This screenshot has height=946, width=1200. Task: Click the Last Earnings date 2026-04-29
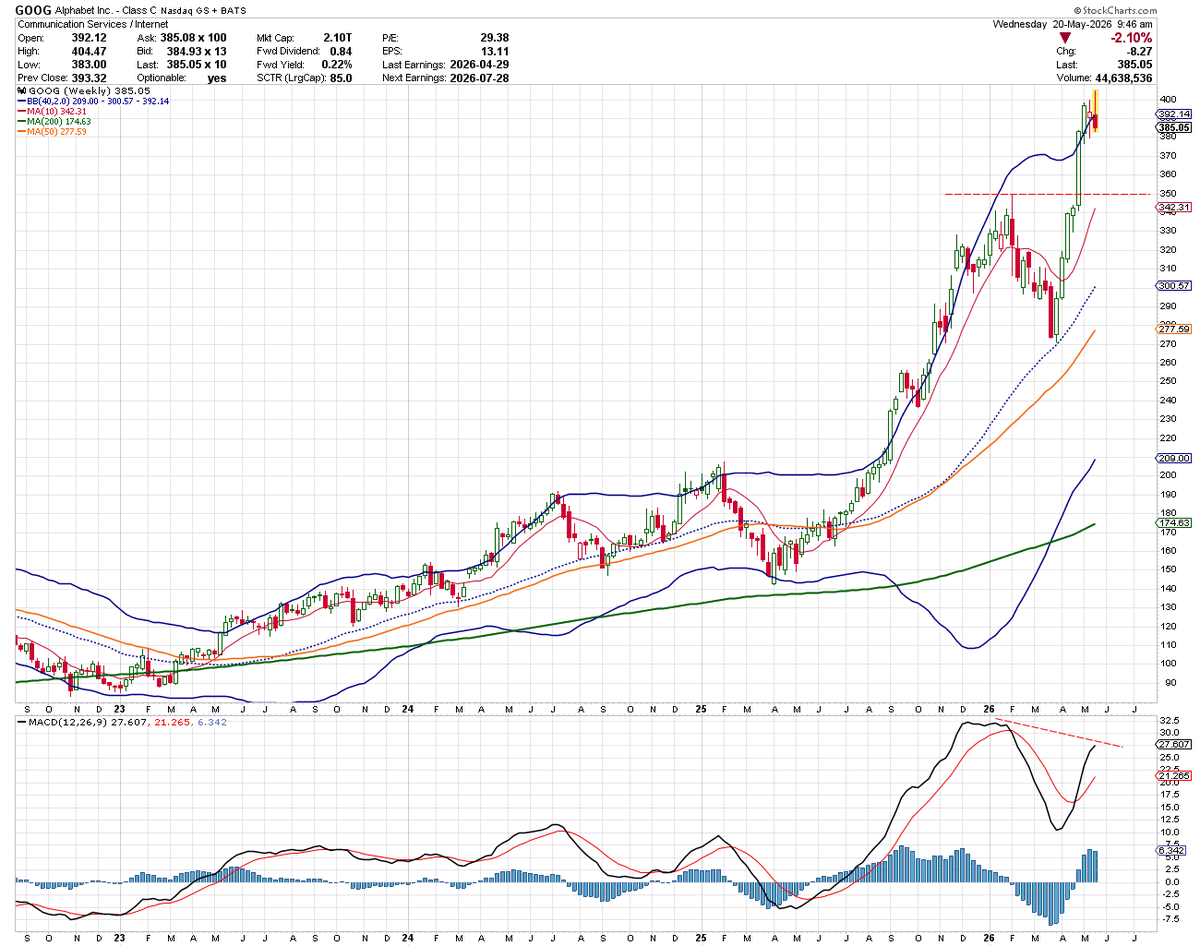point(478,64)
